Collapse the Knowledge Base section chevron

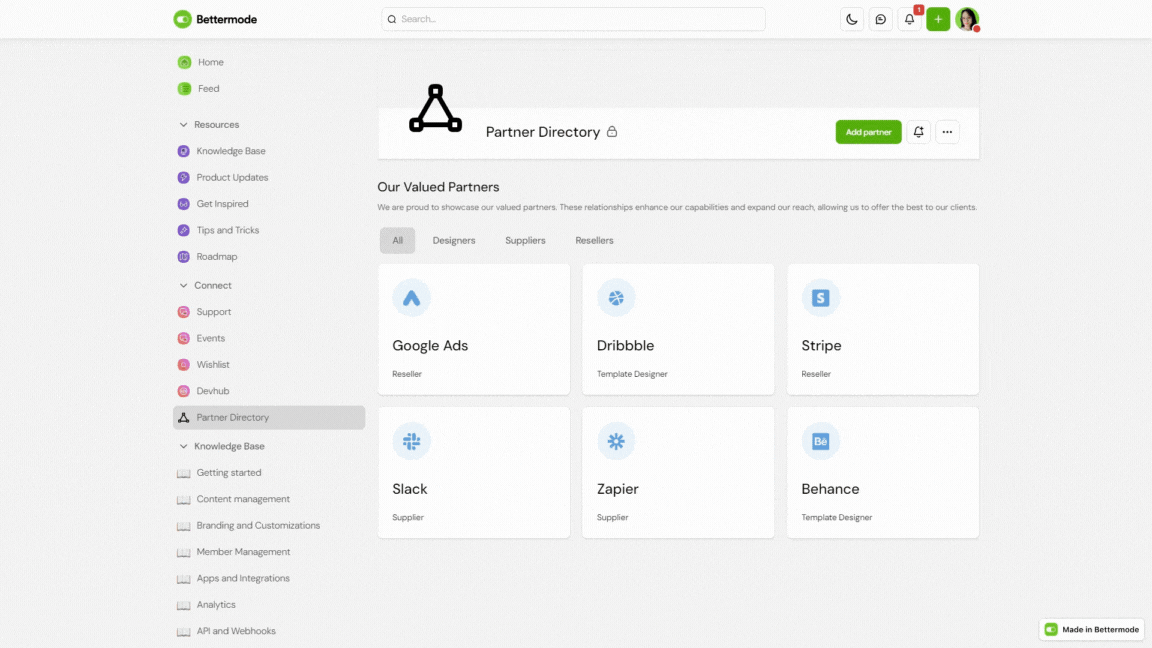point(183,447)
